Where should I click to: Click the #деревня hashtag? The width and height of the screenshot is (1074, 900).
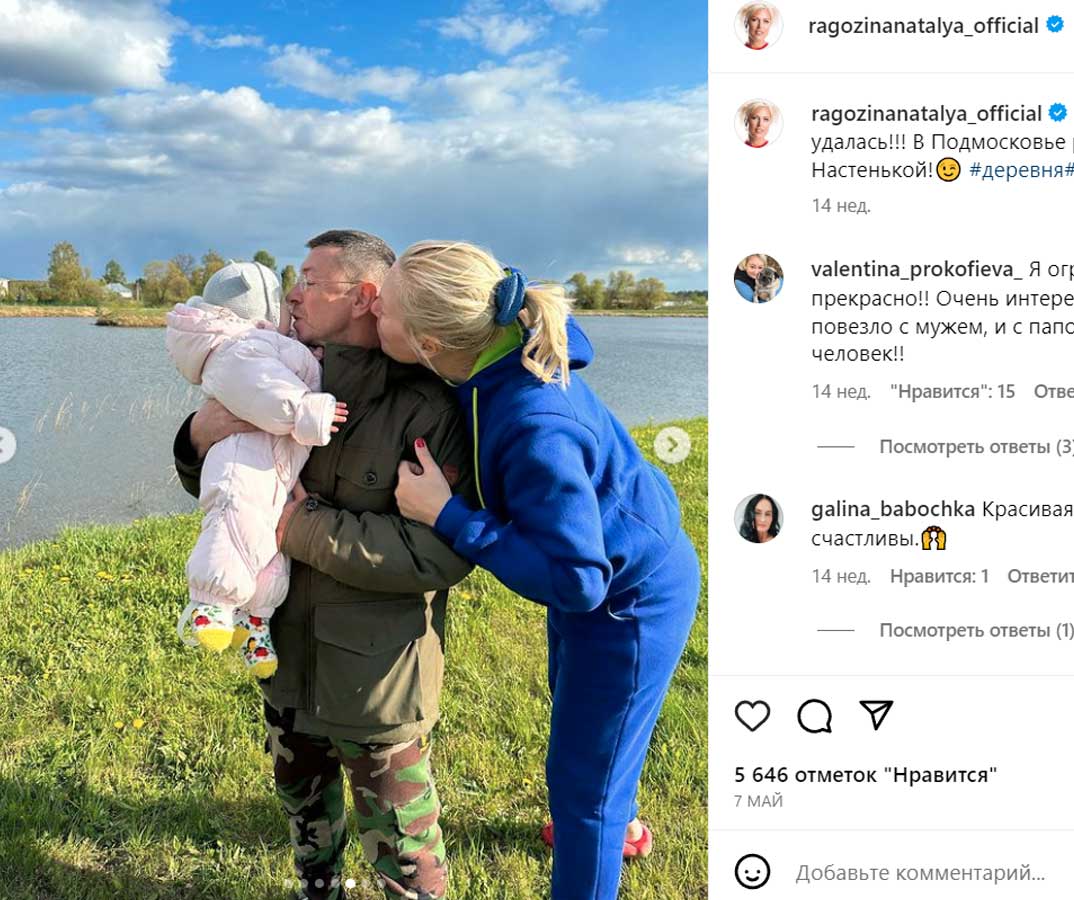pyautogui.click(x=1016, y=170)
